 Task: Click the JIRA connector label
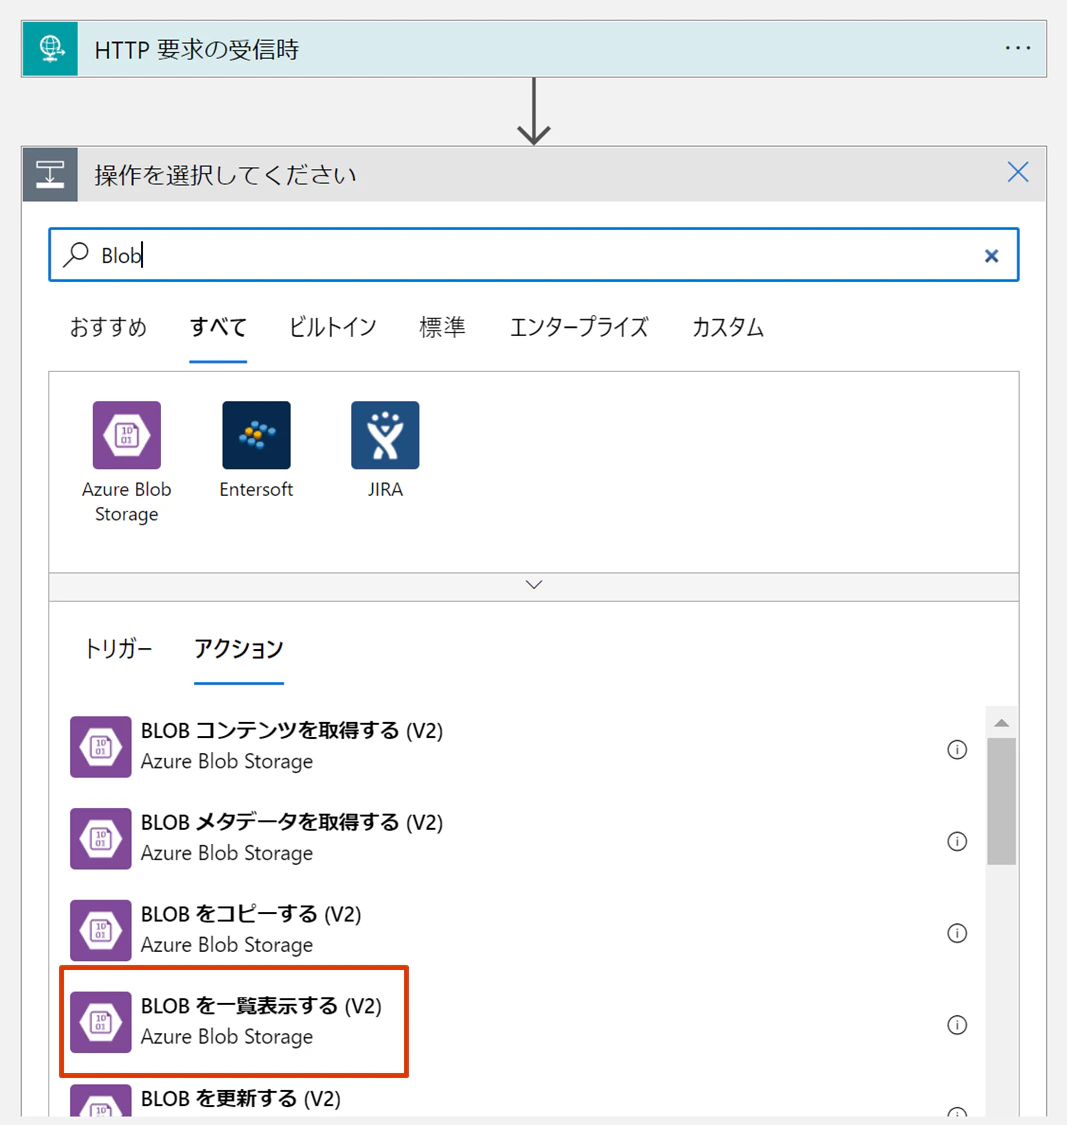tap(385, 489)
